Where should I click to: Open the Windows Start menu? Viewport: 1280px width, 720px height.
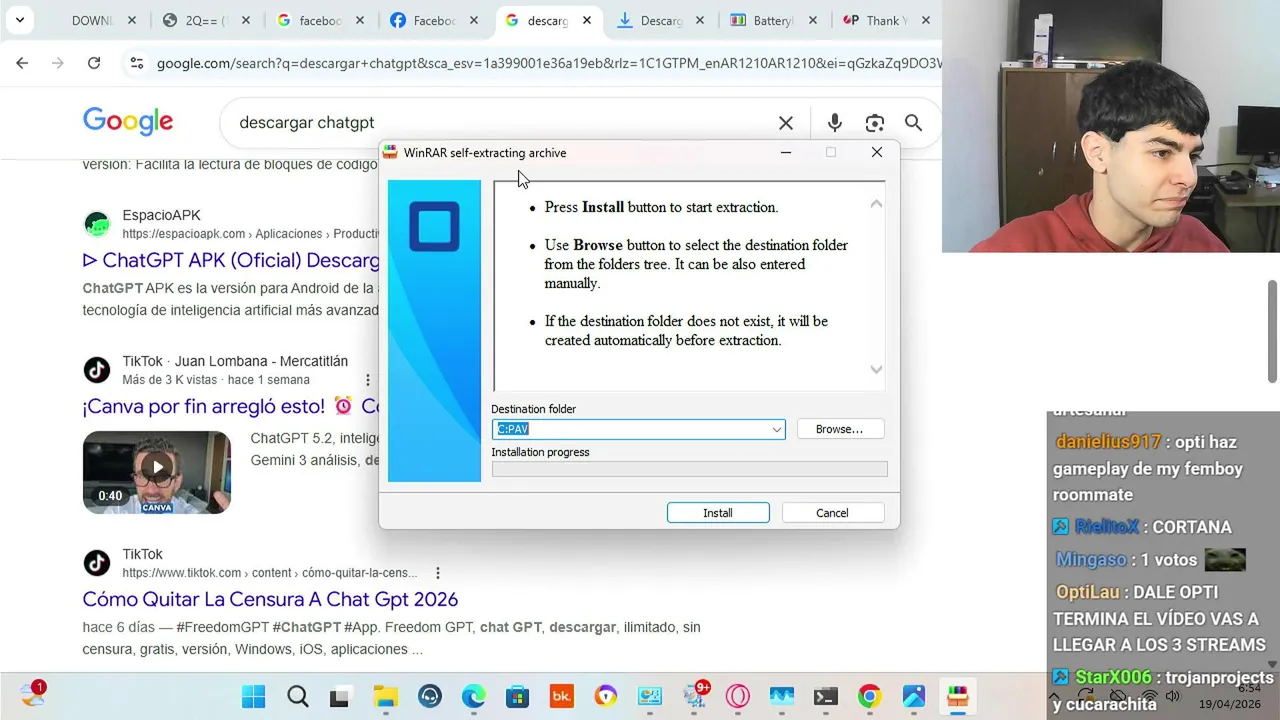254,697
